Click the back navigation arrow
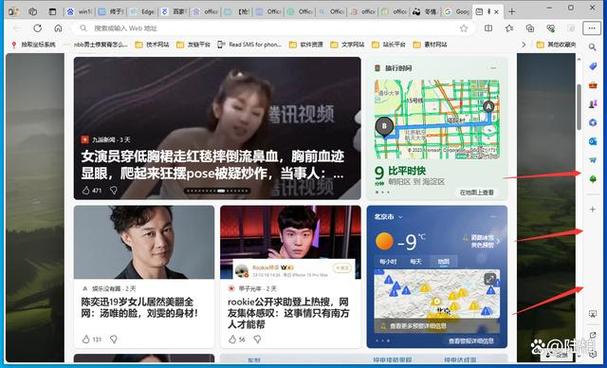This screenshot has width=607, height=368. coord(17,28)
